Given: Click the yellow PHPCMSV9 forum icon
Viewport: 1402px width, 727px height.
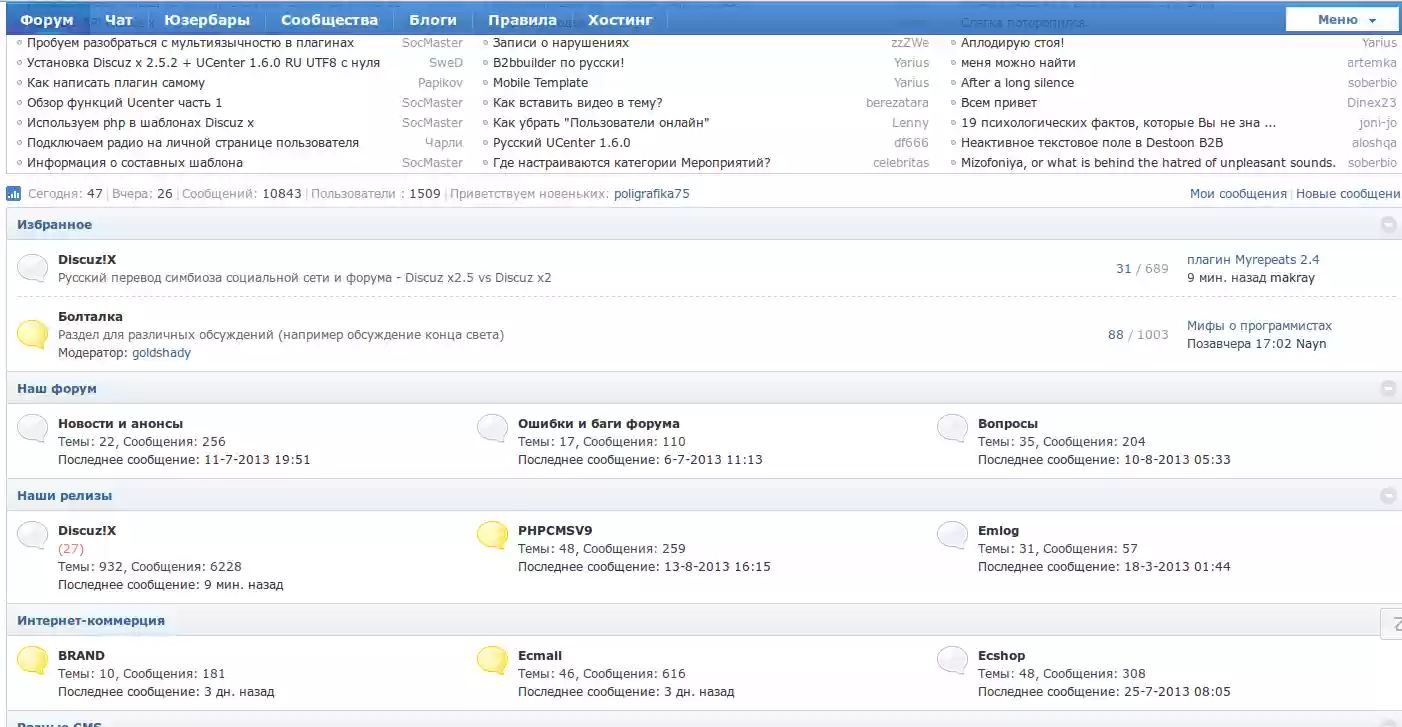Looking at the screenshot, I should click(x=491, y=536).
